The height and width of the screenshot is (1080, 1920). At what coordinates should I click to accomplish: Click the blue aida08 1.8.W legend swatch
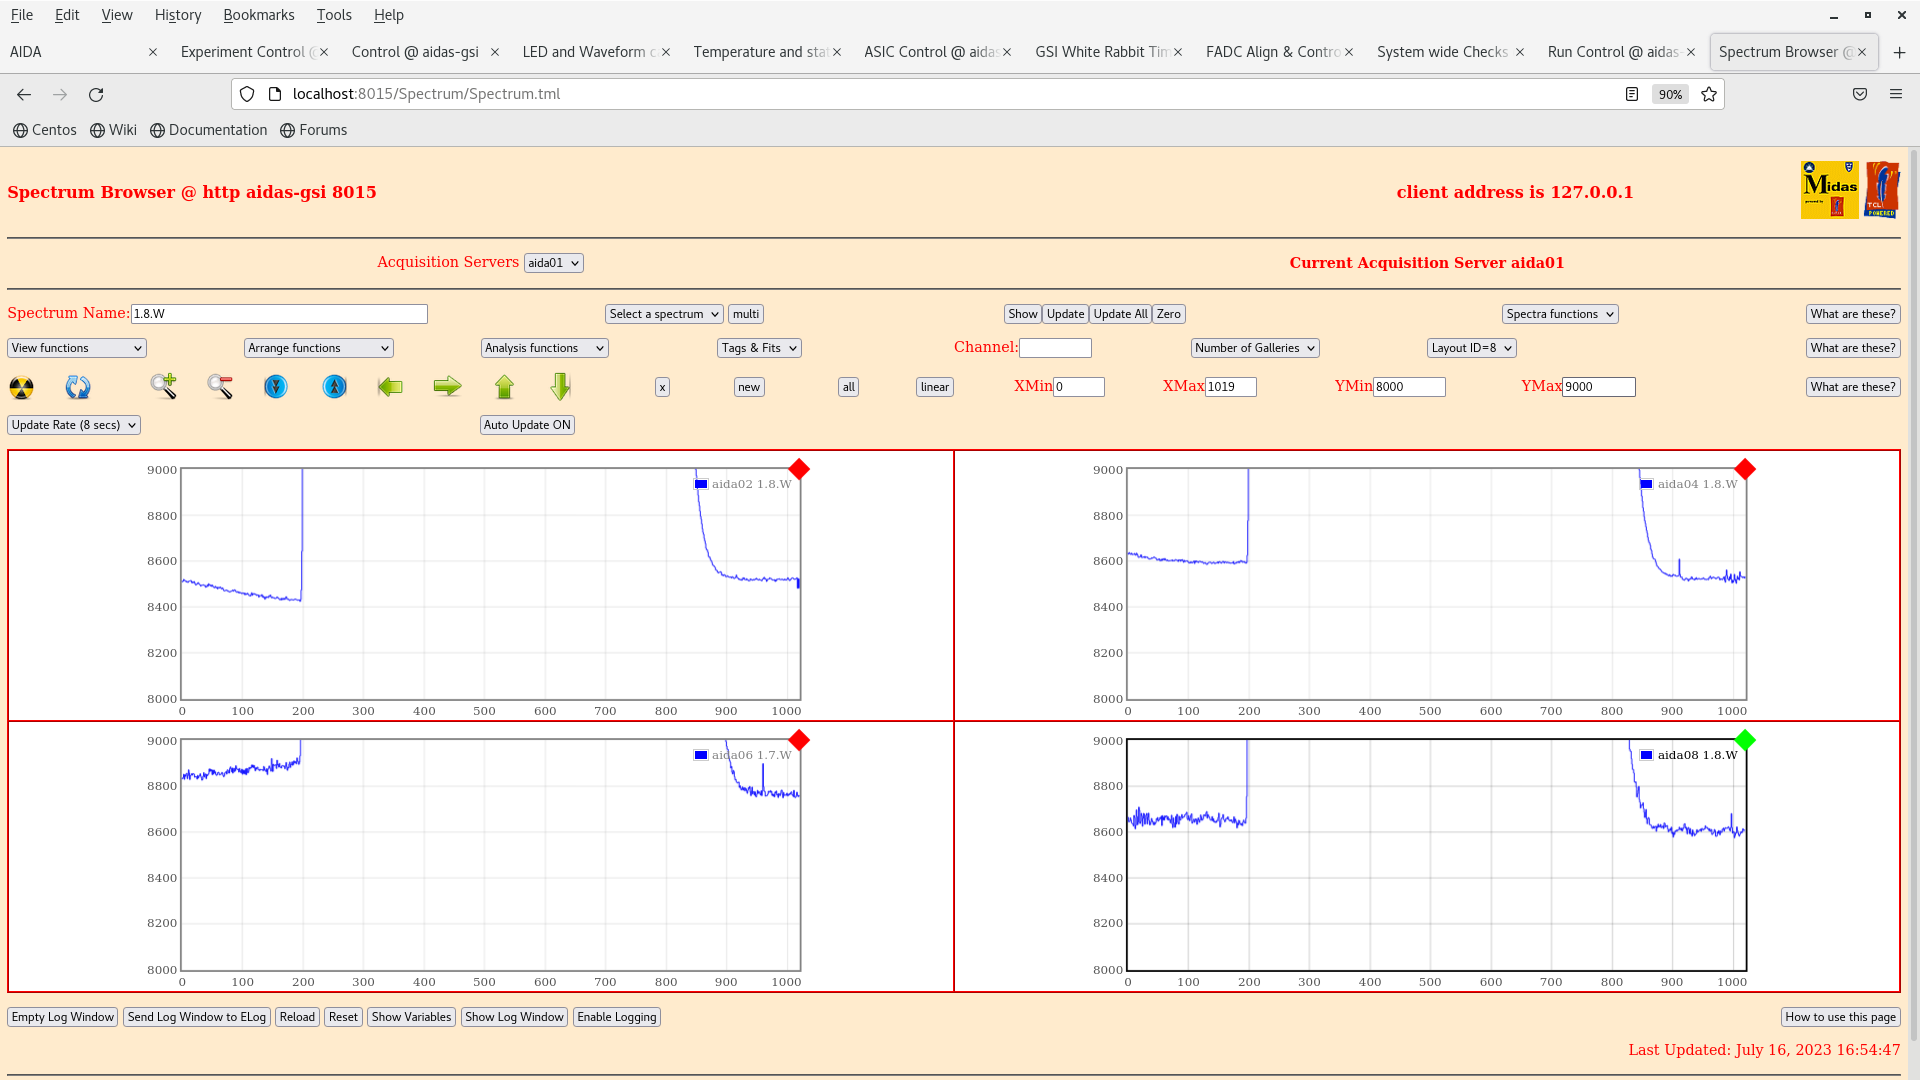click(1646, 755)
